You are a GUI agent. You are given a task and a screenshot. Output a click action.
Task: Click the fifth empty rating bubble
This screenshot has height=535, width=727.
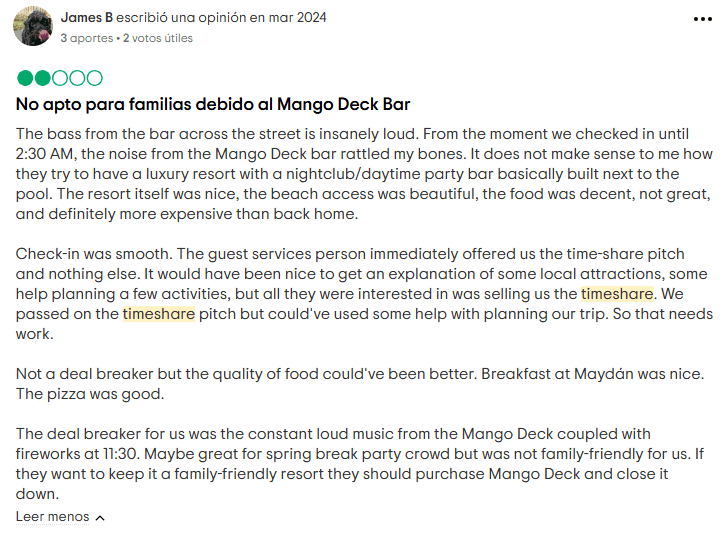coord(94,78)
